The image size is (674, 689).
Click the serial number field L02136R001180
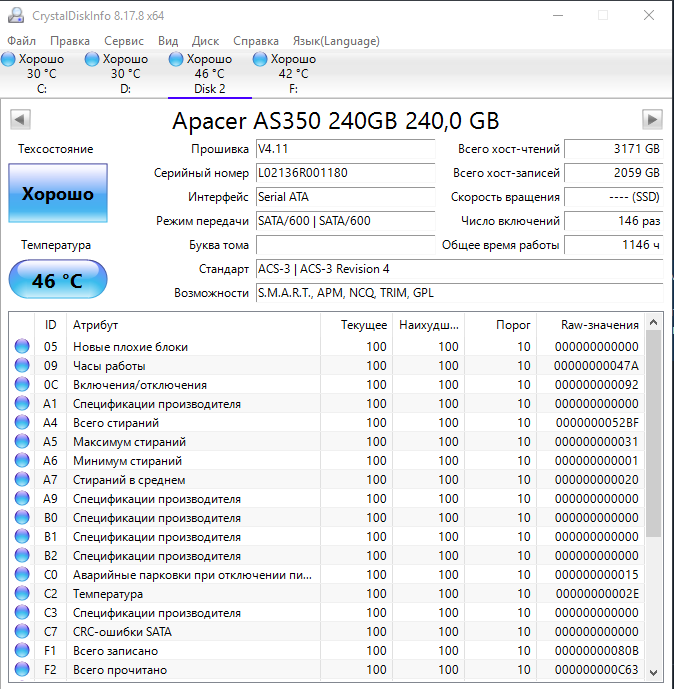point(345,173)
